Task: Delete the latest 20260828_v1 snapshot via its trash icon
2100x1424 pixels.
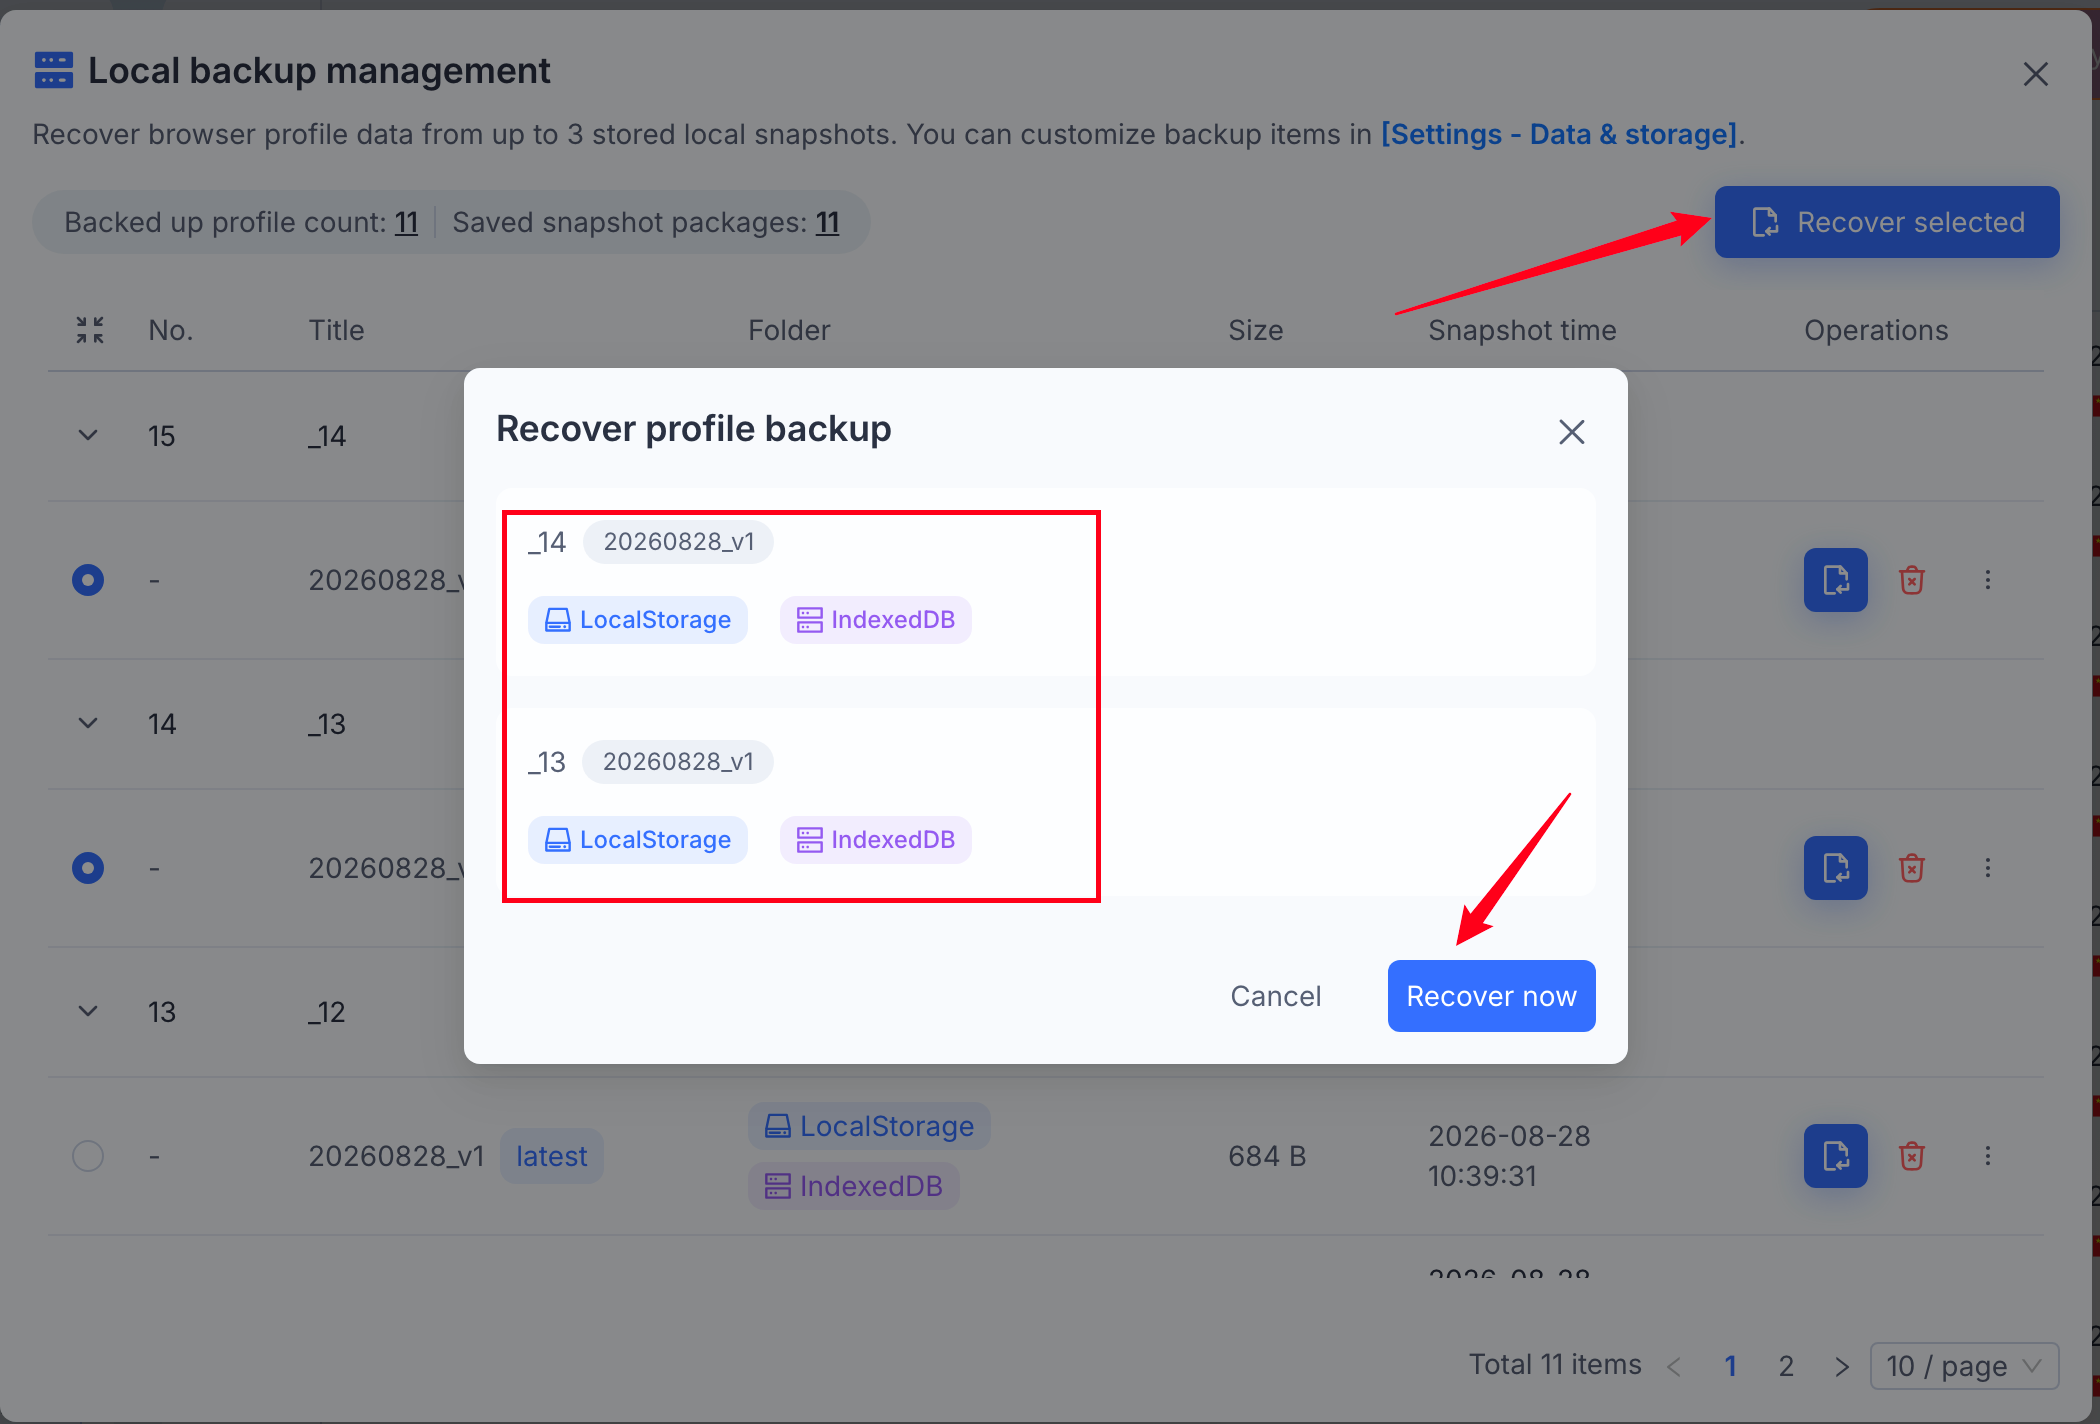Action: (1912, 1156)
